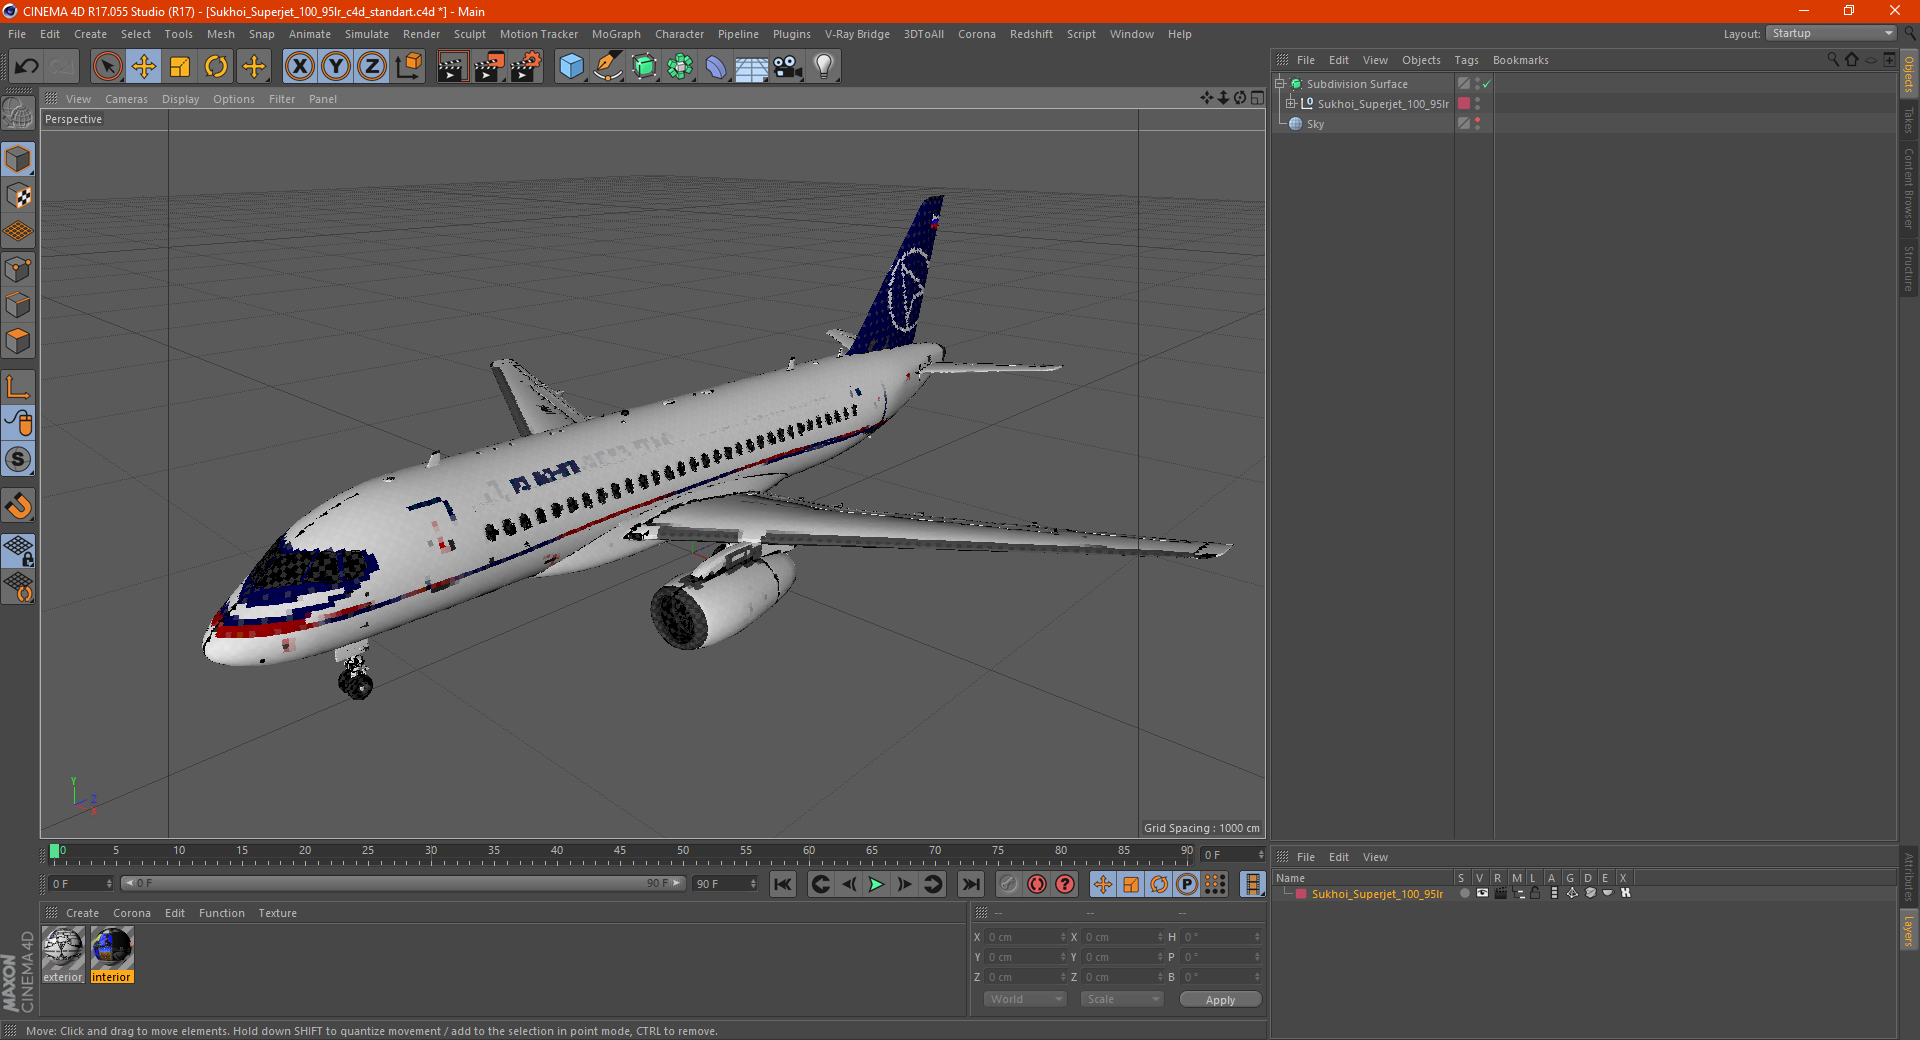The height and width of the screenshot is (1040, 1920).
Task: Open Object Manager Tags menu
Action: [x=1466, y=60]
